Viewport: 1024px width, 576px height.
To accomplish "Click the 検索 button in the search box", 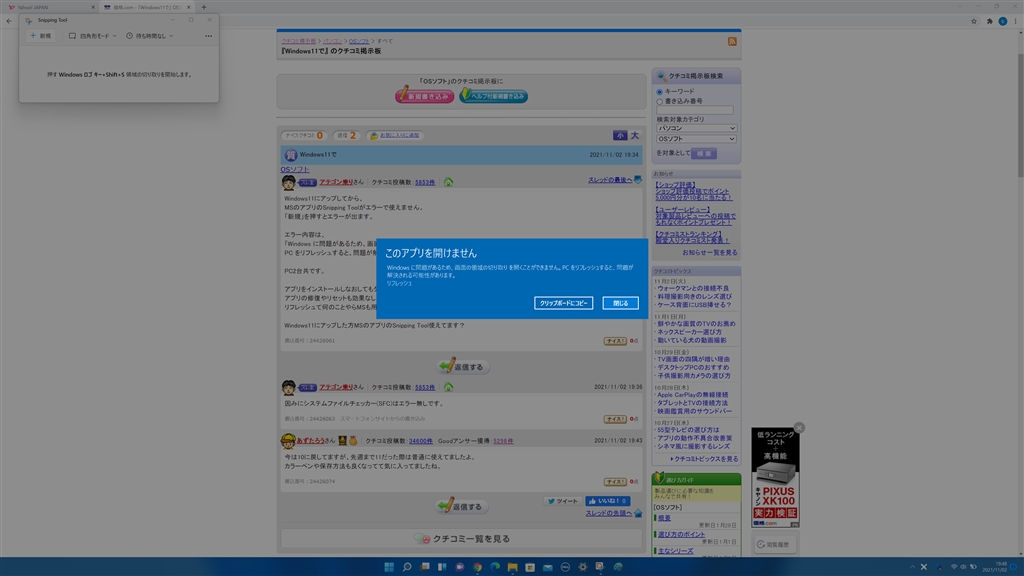I will pos(704,153).
